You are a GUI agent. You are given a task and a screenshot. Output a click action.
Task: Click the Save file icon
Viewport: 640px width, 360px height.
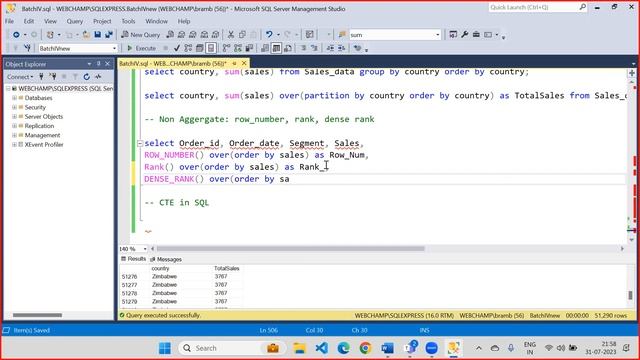coord(98,35)
